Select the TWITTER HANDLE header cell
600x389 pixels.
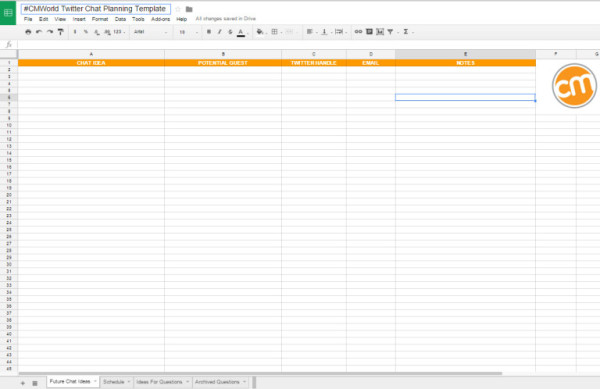[x=314, y=63]
